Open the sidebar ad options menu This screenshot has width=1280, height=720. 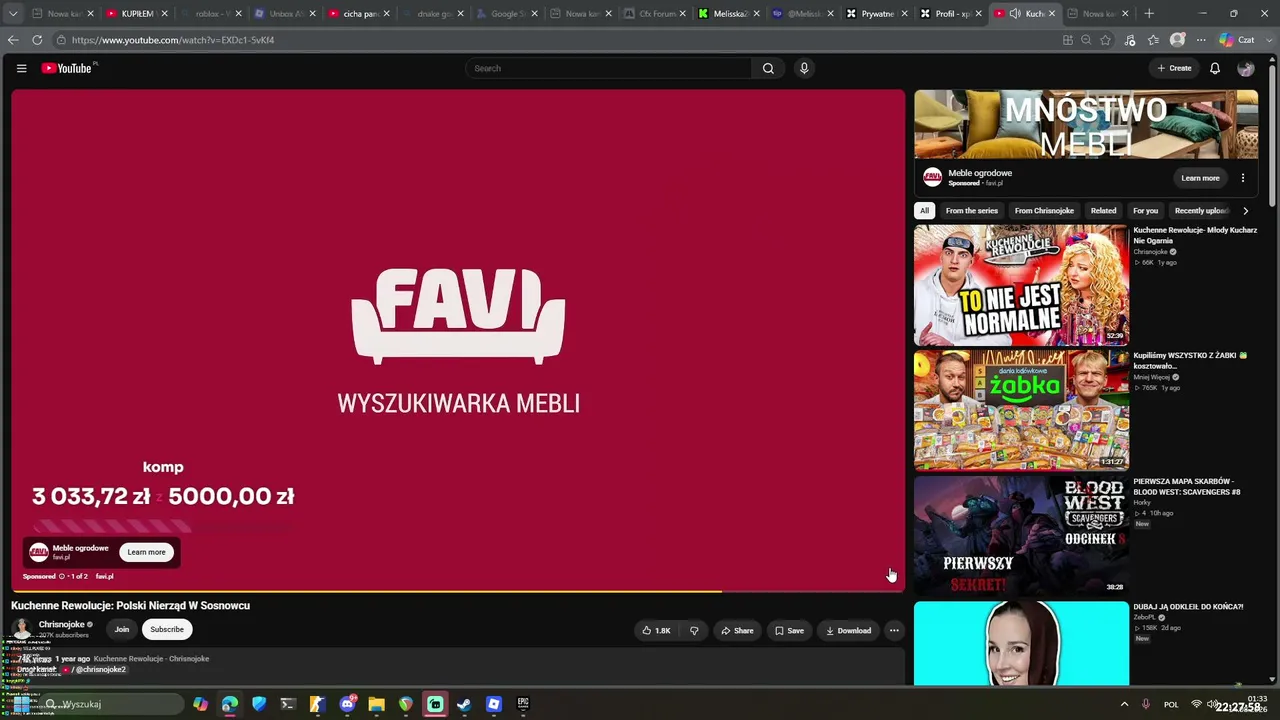pyautogui.click(x=1243, y=178)
